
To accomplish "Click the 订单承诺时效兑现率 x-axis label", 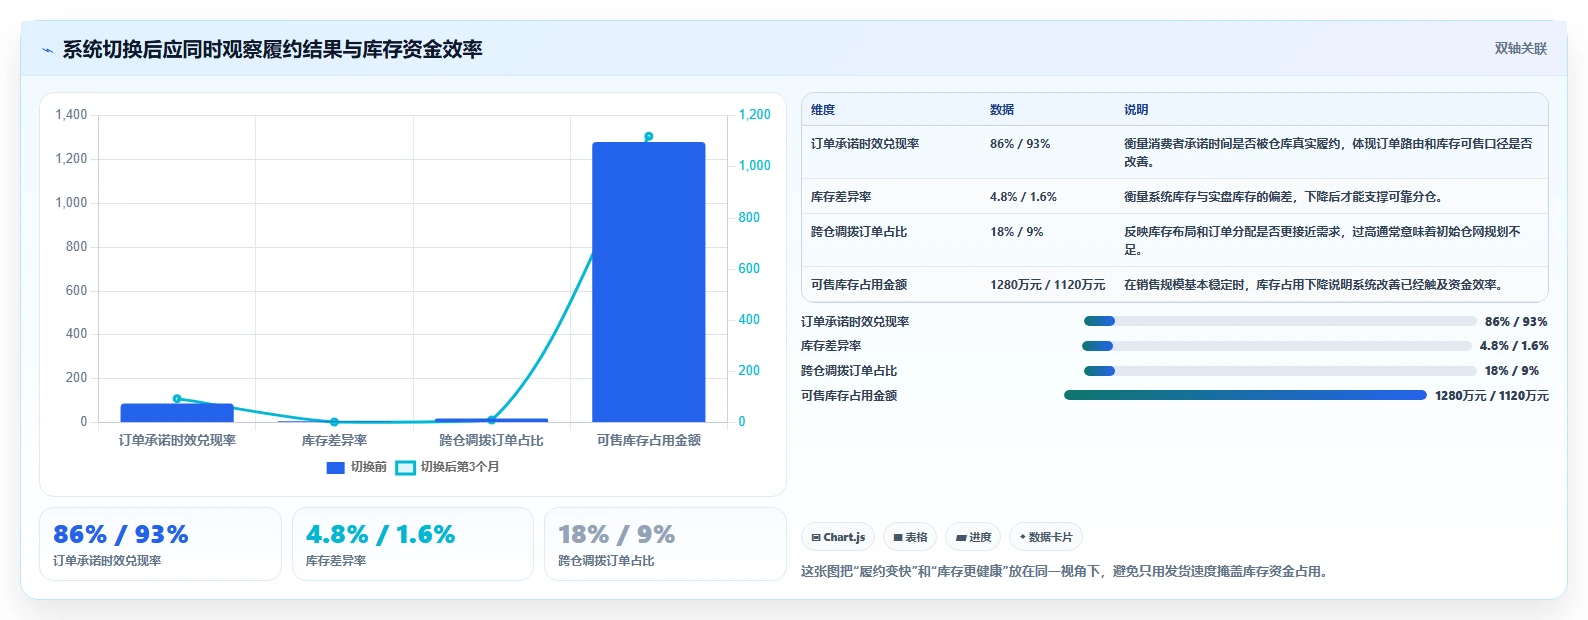I will 177,440.
